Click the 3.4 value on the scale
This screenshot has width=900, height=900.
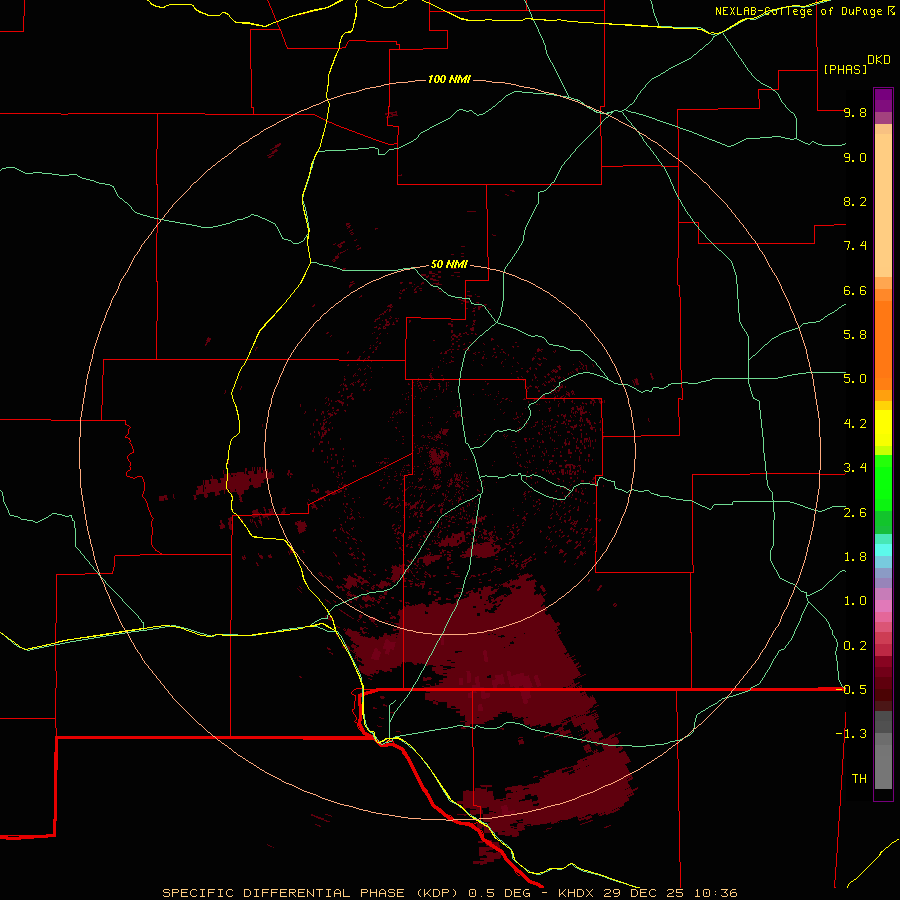pos(855,468)
